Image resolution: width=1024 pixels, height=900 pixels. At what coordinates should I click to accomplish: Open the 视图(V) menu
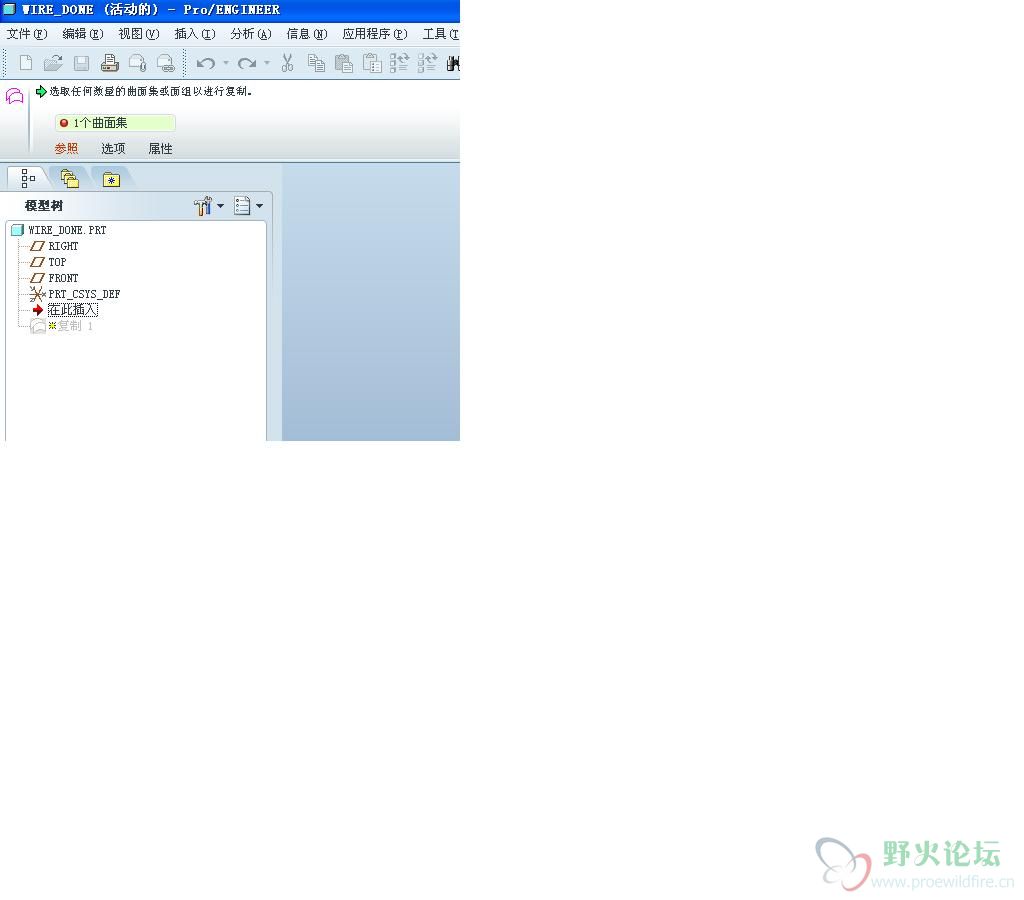click(139, 34)
